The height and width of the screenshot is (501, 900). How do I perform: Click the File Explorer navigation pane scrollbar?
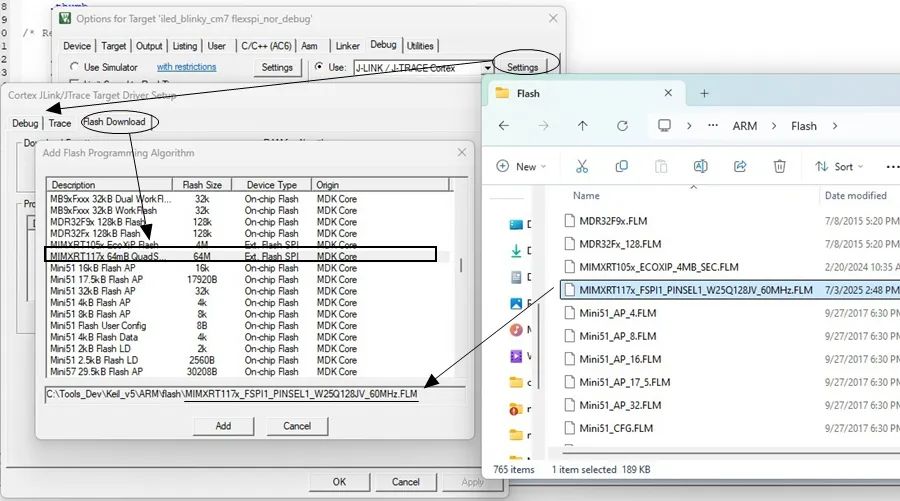click(538, 345)
